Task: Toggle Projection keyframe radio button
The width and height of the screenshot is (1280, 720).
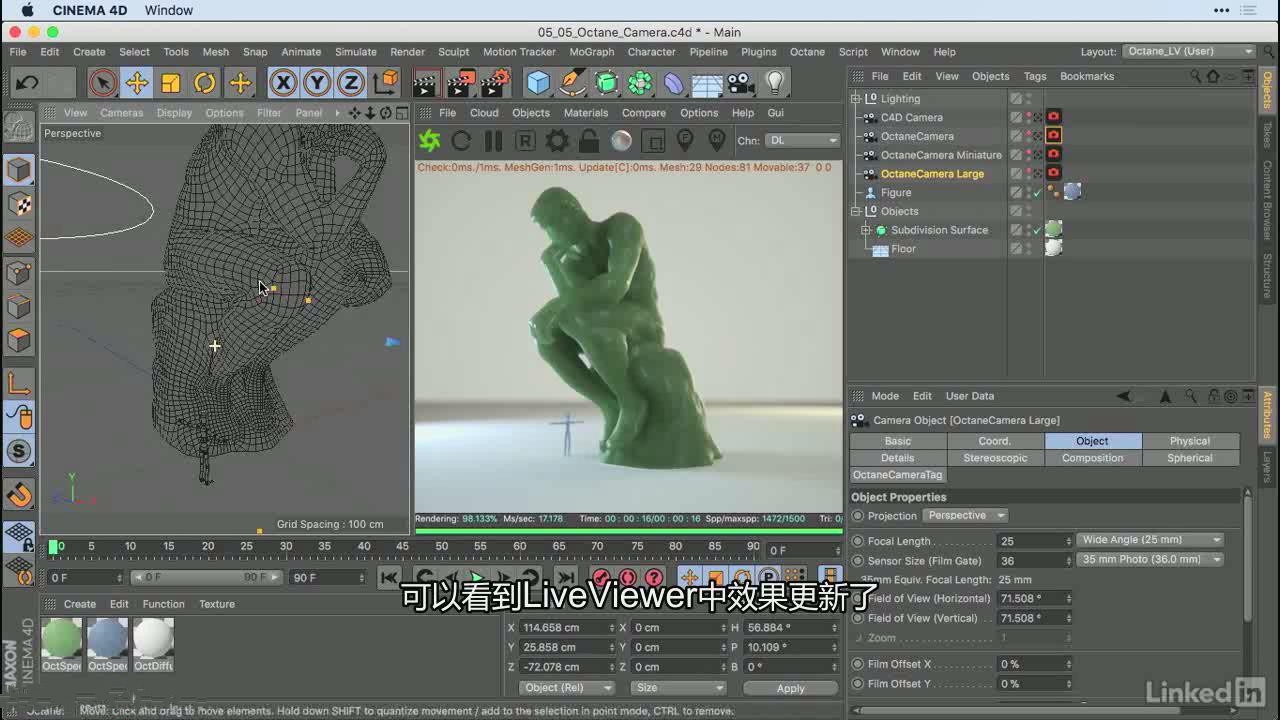Action: coord(858,516)
